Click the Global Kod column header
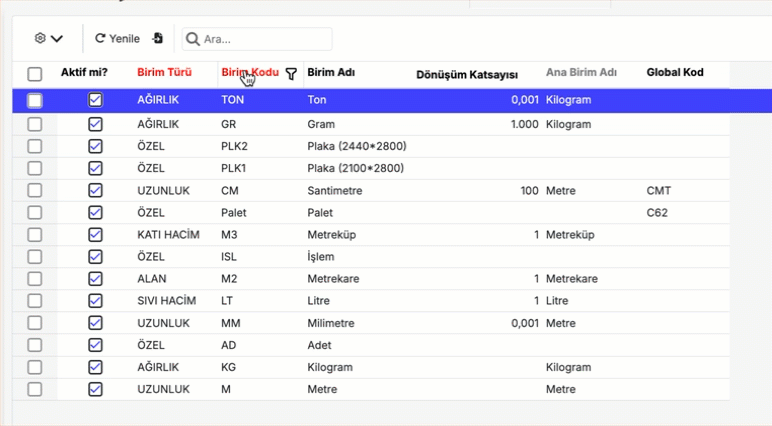 [x=674, y=73]
